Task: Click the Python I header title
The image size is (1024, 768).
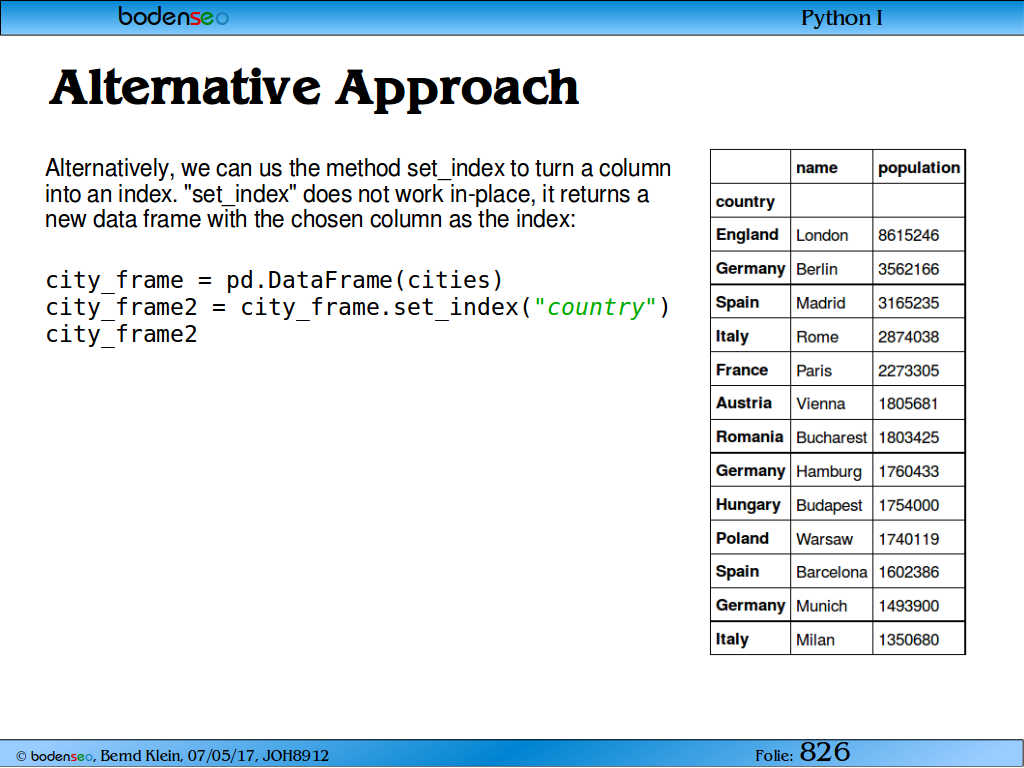Action: pyautogui.click(x=842, y=18)
